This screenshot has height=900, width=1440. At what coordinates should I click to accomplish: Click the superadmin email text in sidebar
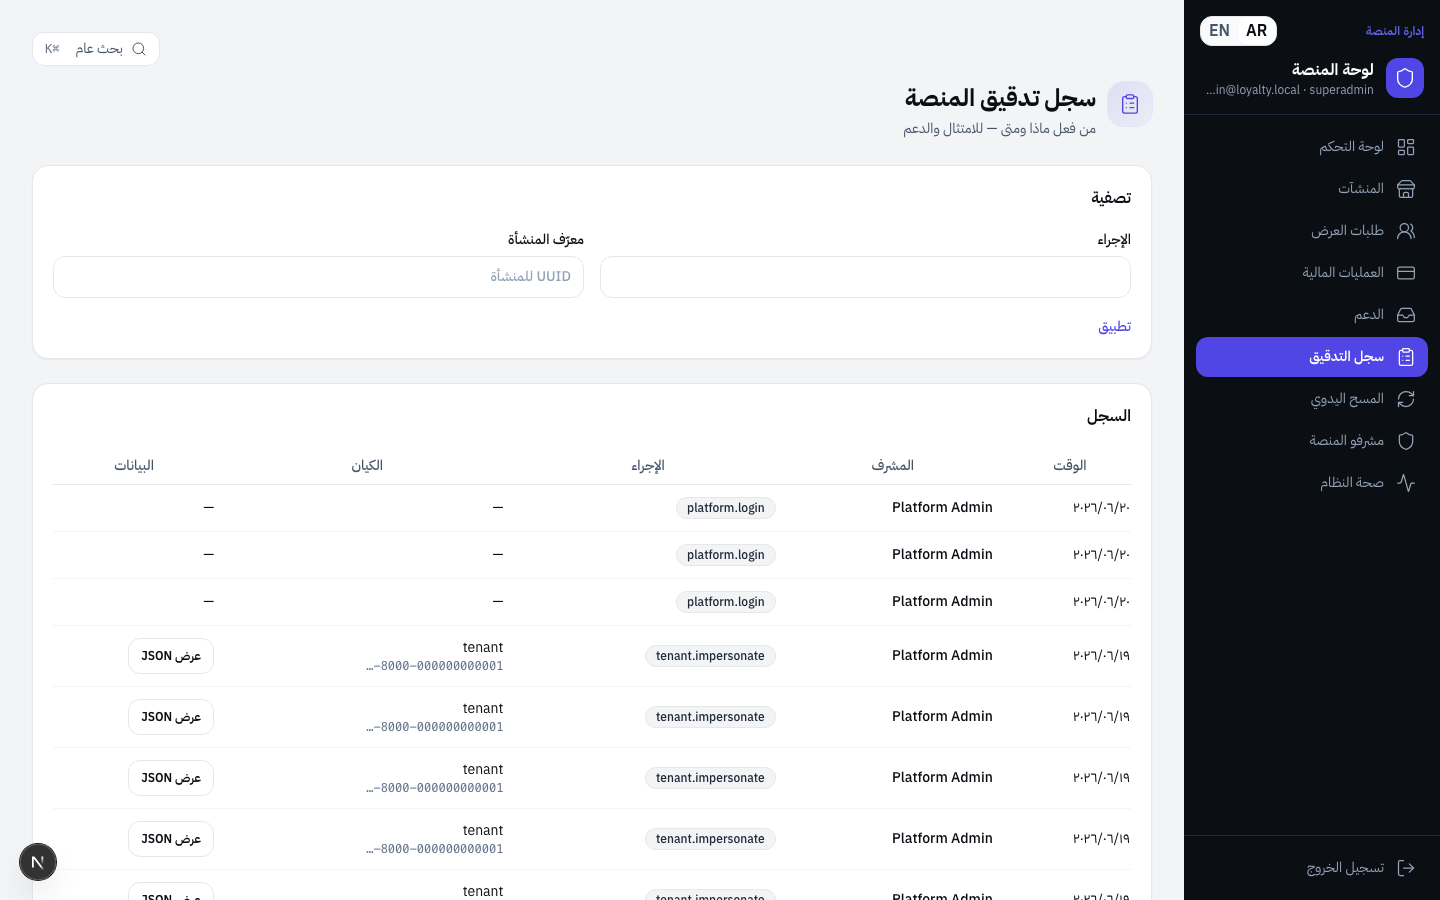1290,90
